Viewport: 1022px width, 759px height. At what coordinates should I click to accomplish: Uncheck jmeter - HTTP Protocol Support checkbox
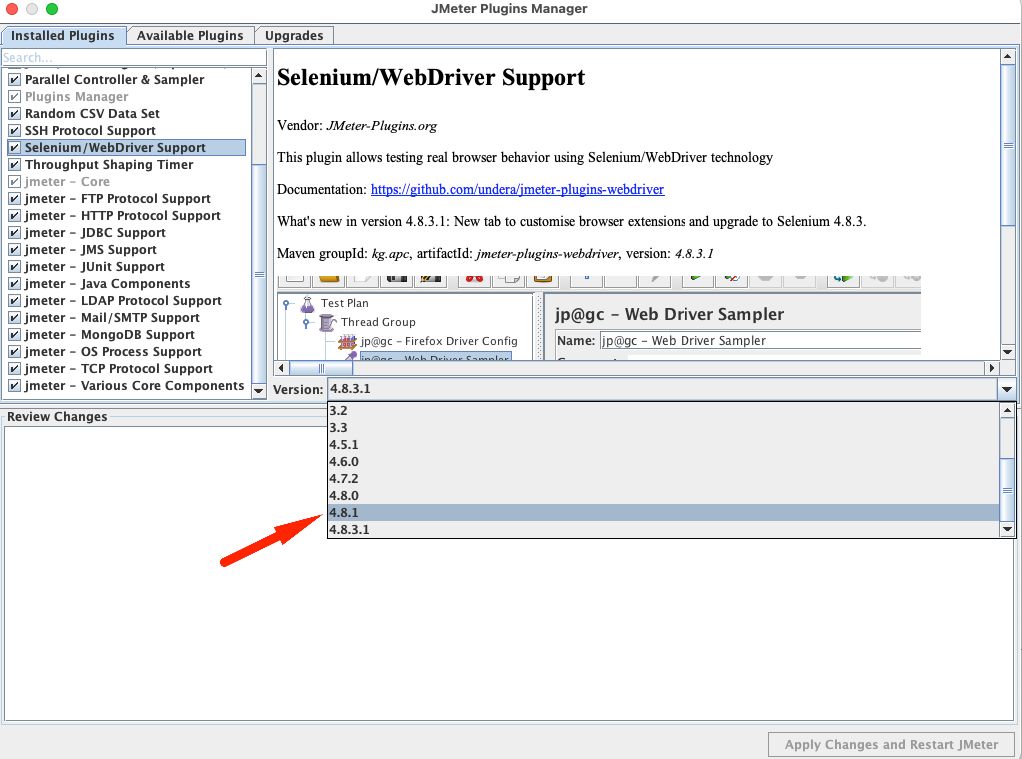coord(14,215)
